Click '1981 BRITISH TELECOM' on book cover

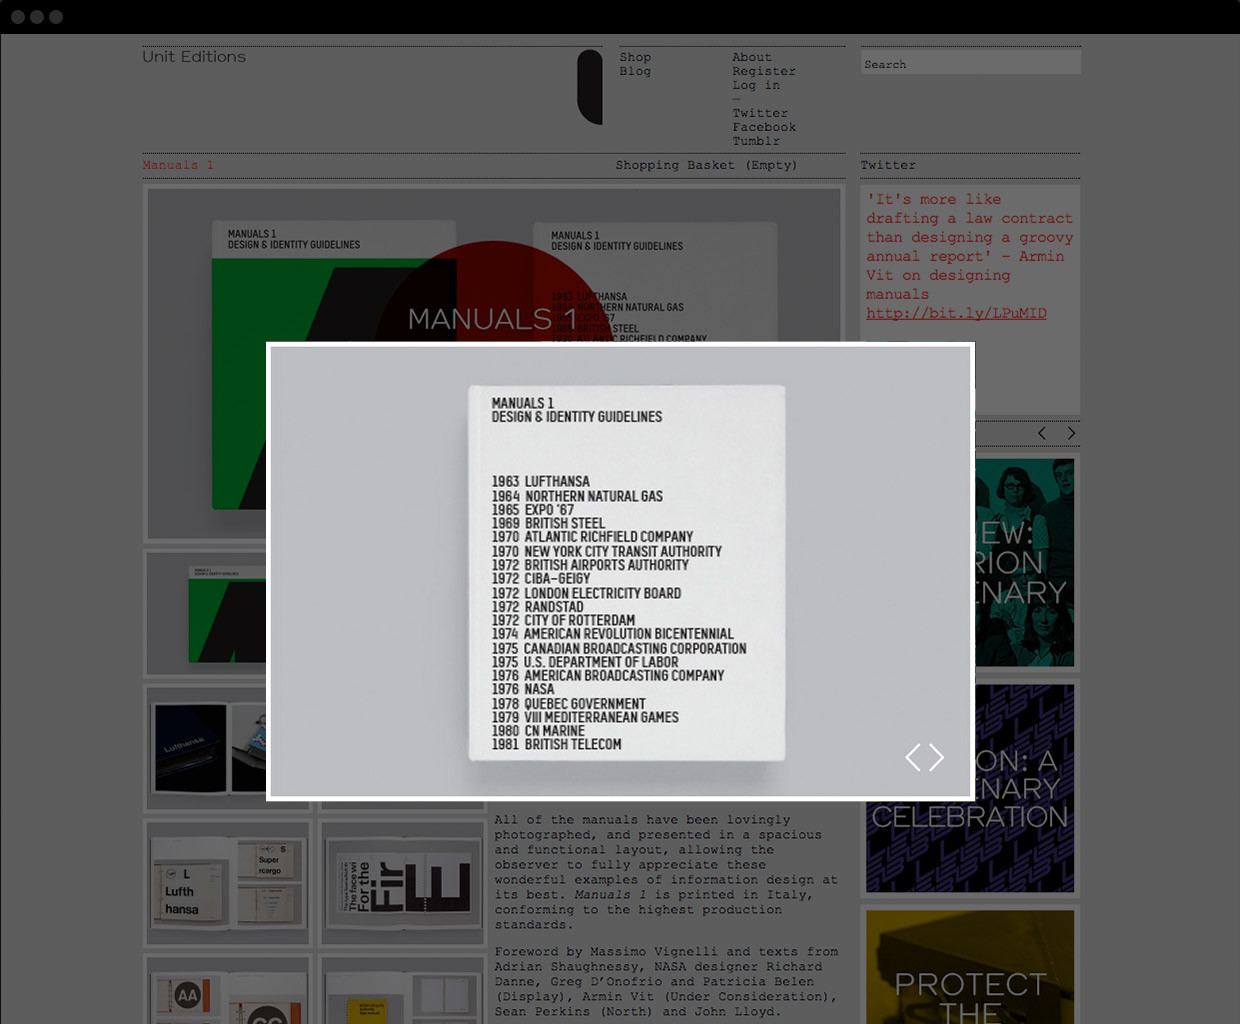point(556,744)
